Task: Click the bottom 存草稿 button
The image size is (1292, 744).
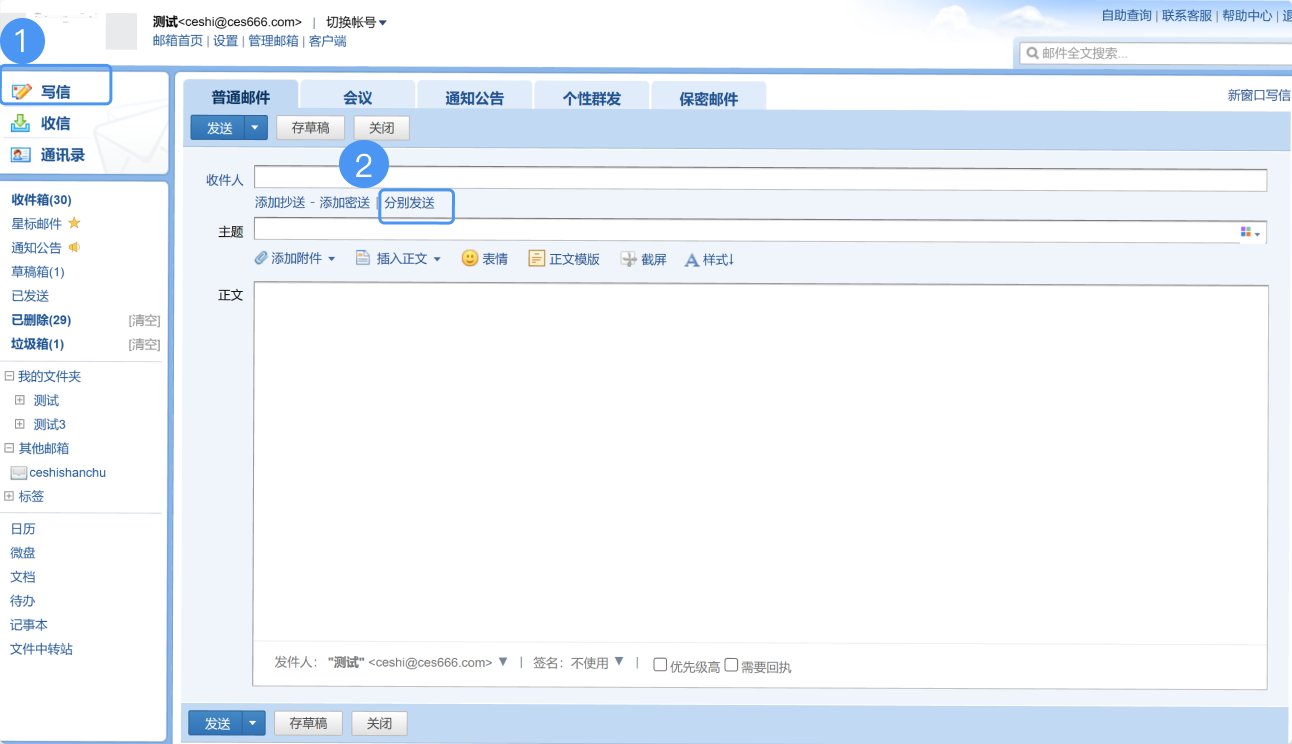Action: point(308,724)
